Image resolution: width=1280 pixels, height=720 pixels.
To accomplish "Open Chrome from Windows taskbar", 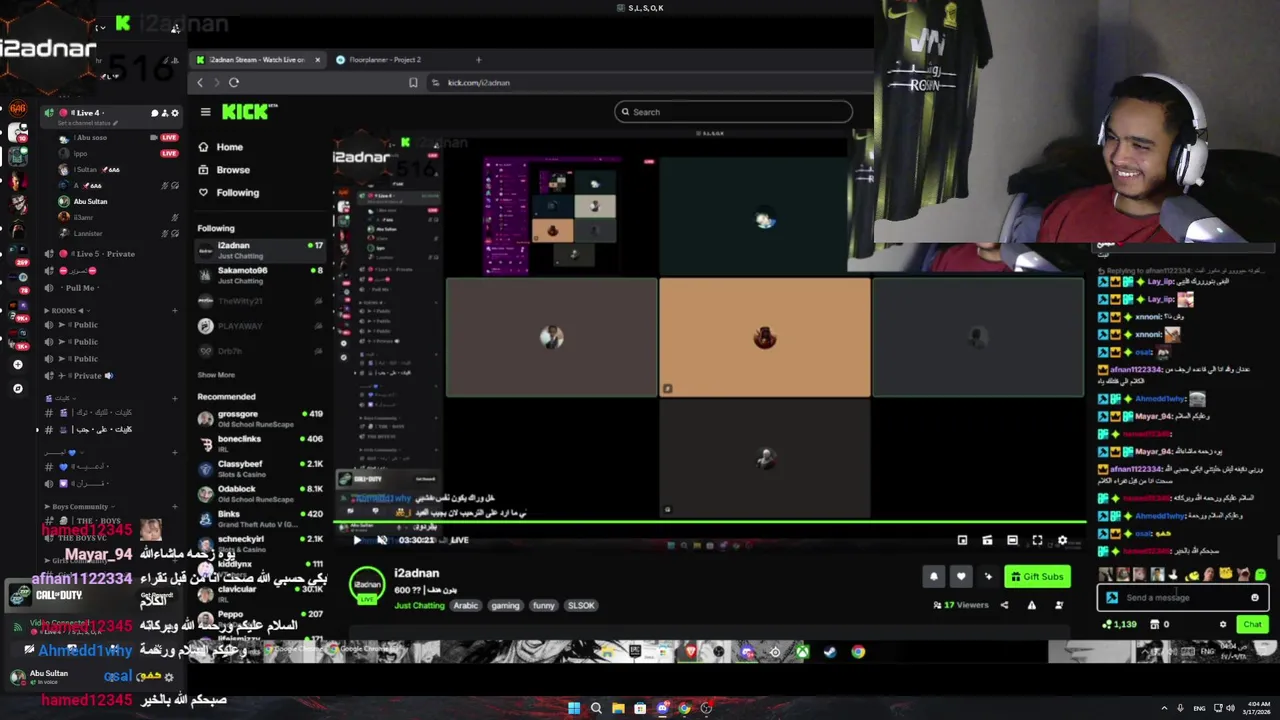I will pos(684,708).
